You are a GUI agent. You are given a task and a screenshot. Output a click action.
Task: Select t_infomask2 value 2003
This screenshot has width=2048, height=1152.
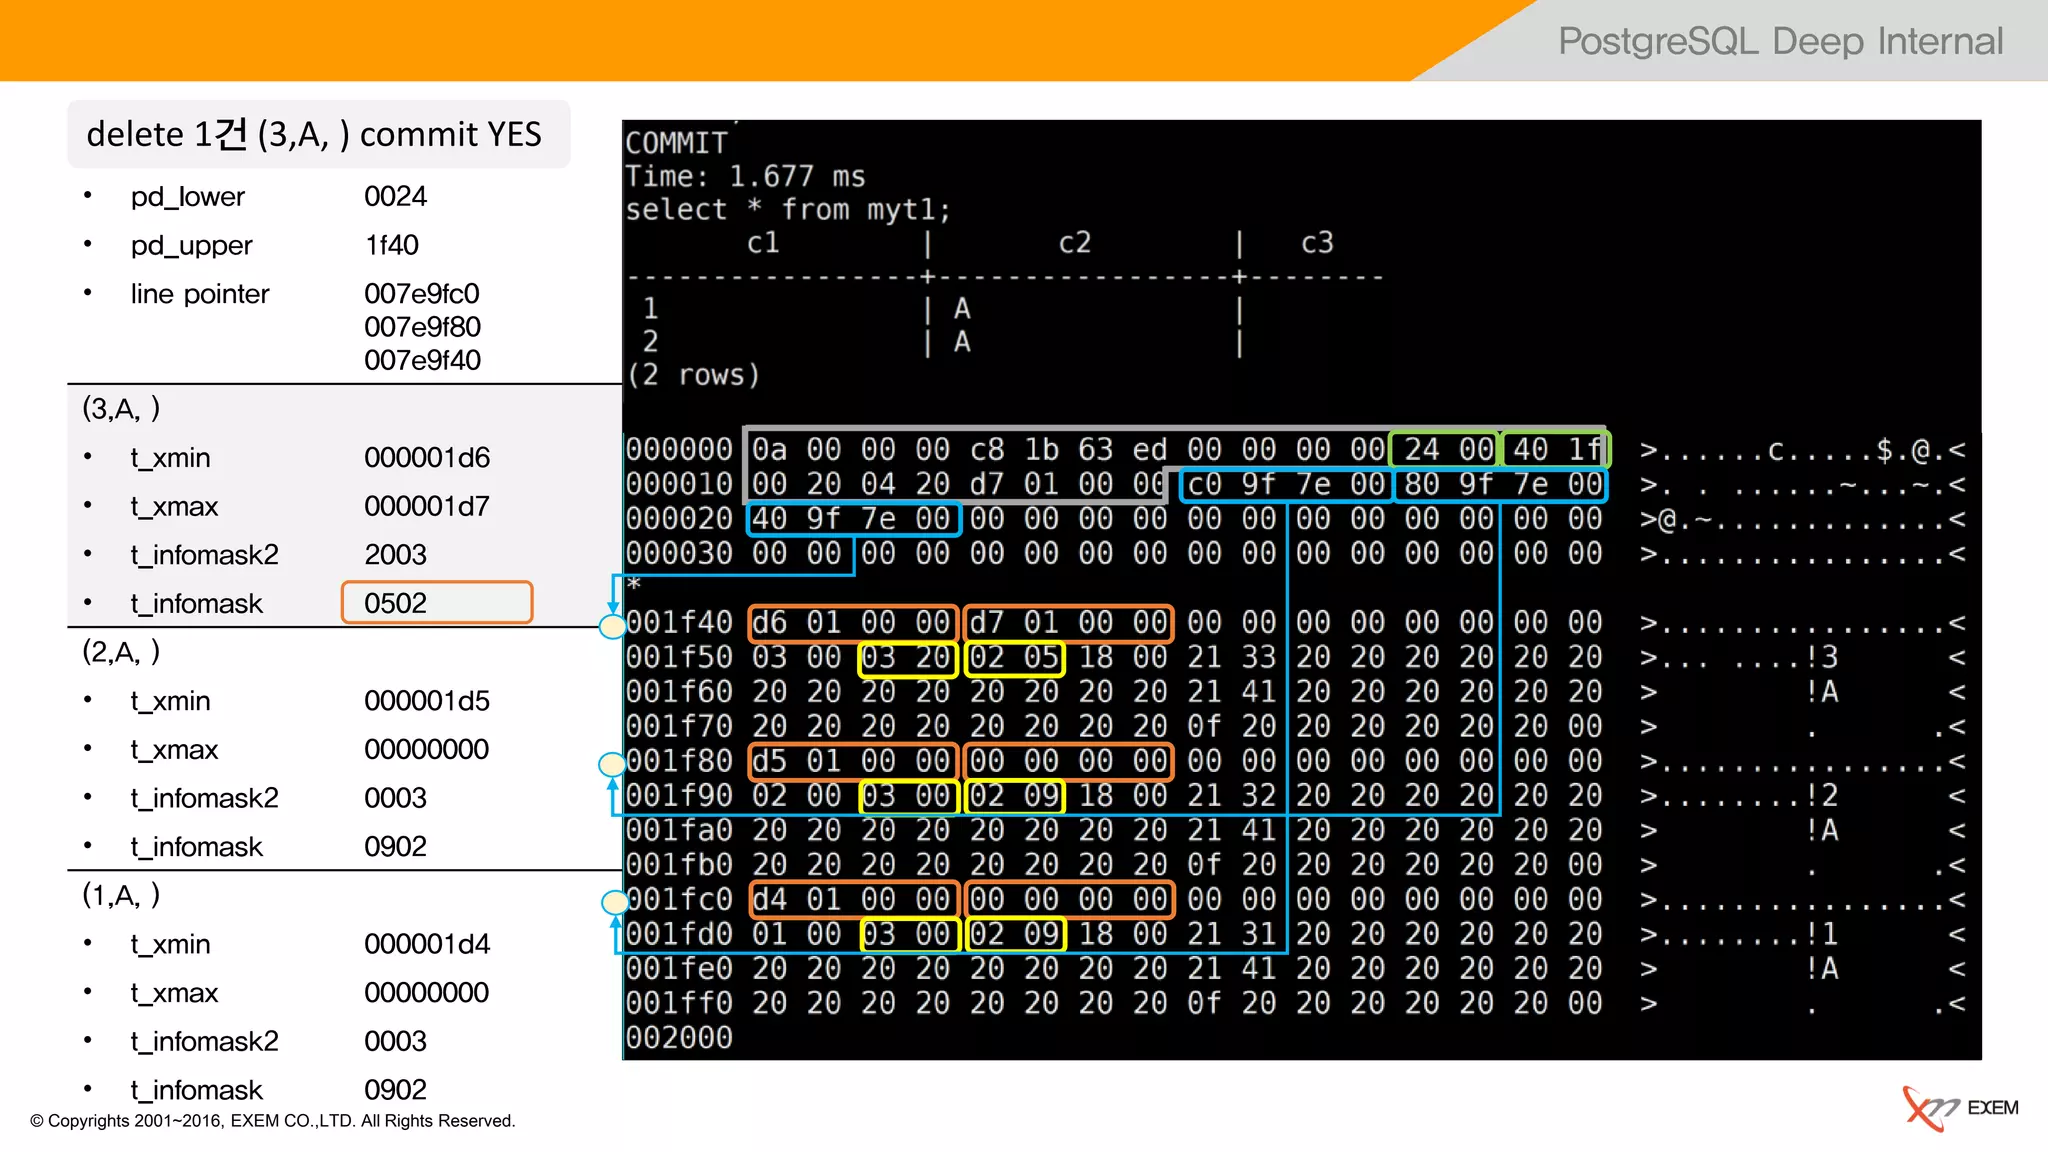point(395,555)
